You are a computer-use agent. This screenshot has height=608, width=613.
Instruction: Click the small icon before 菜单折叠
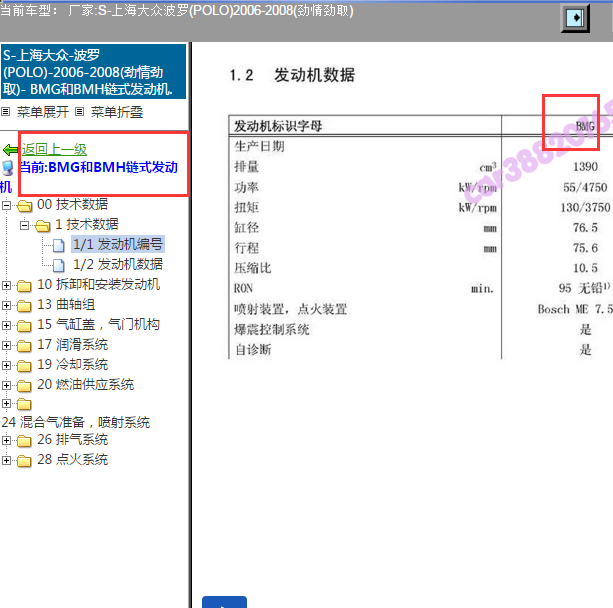pyautogui.click(x=79, y=112)
